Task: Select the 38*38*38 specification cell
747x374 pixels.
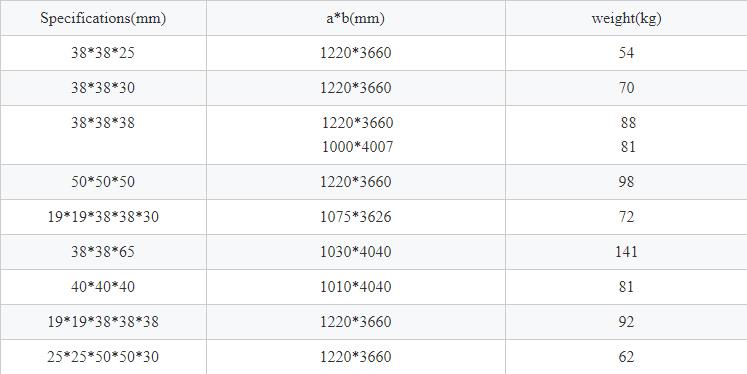Action: [103, 135]
